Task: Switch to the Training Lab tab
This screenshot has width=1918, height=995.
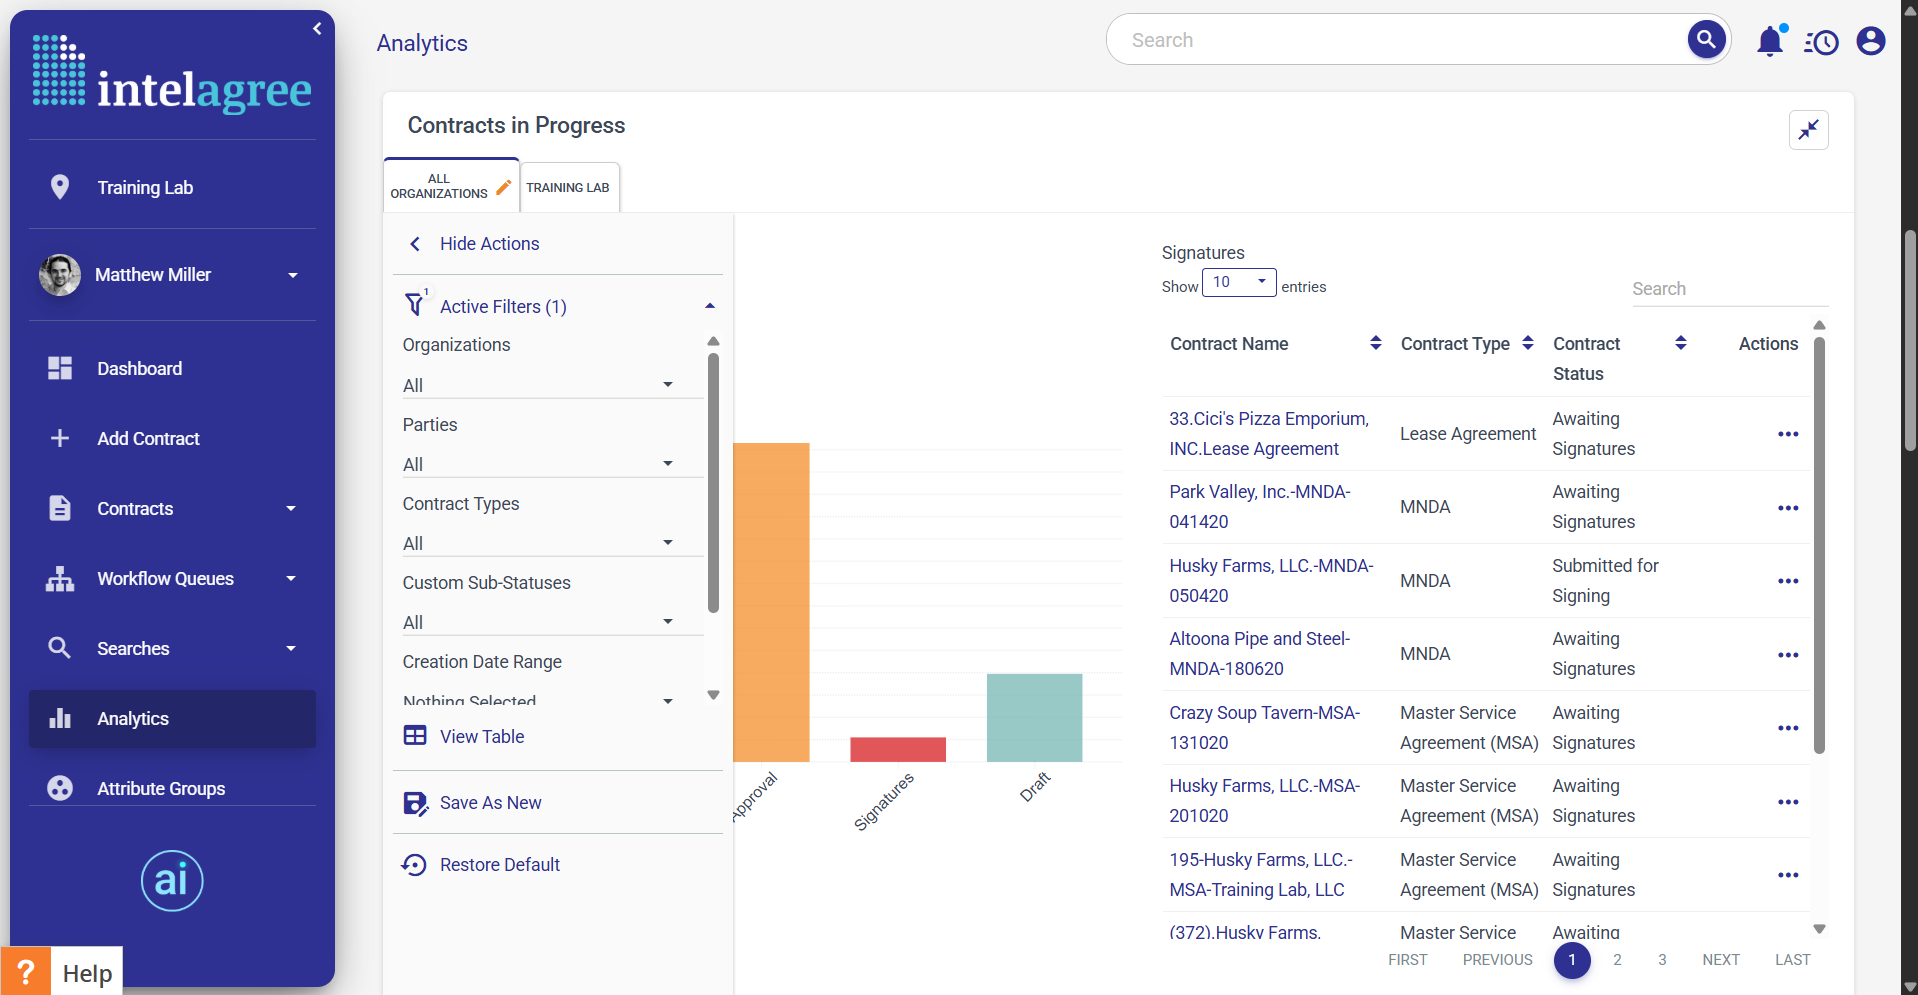Action: click(568, 188)
